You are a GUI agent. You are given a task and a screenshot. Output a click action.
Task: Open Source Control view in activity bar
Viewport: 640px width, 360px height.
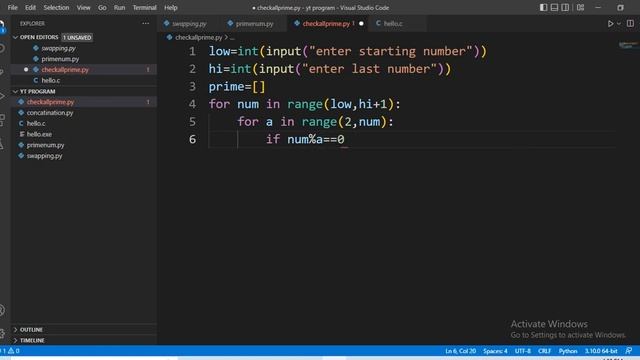(2, 72)
